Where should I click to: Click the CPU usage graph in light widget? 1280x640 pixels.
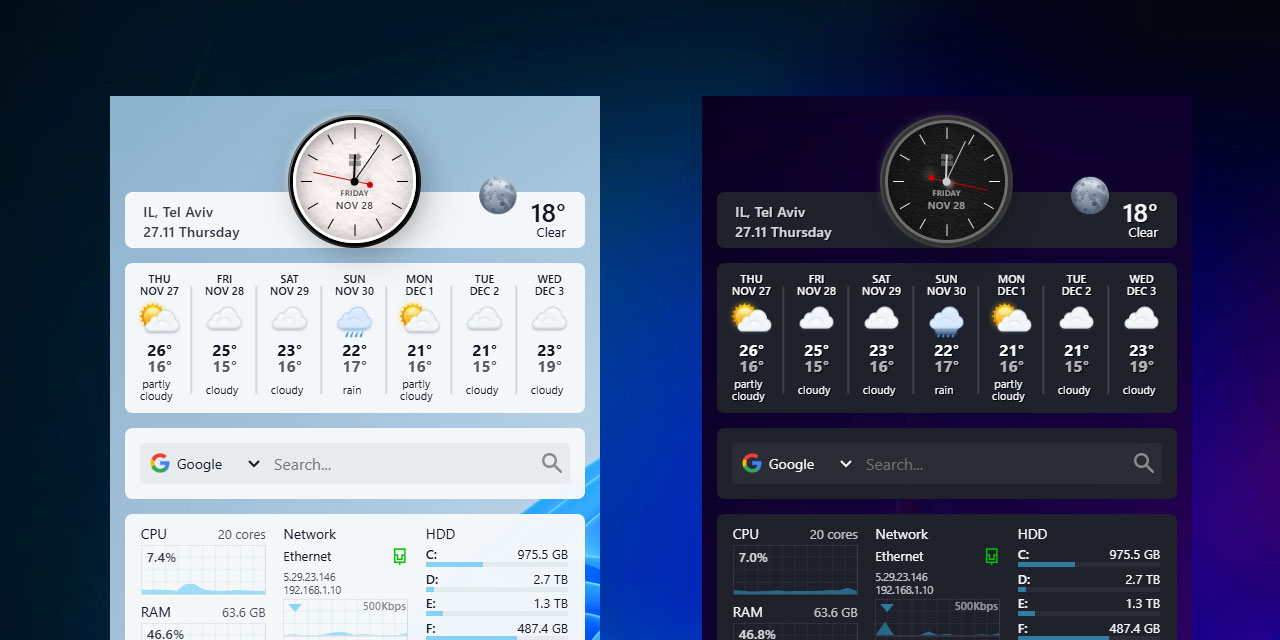(x=204, y=570)
